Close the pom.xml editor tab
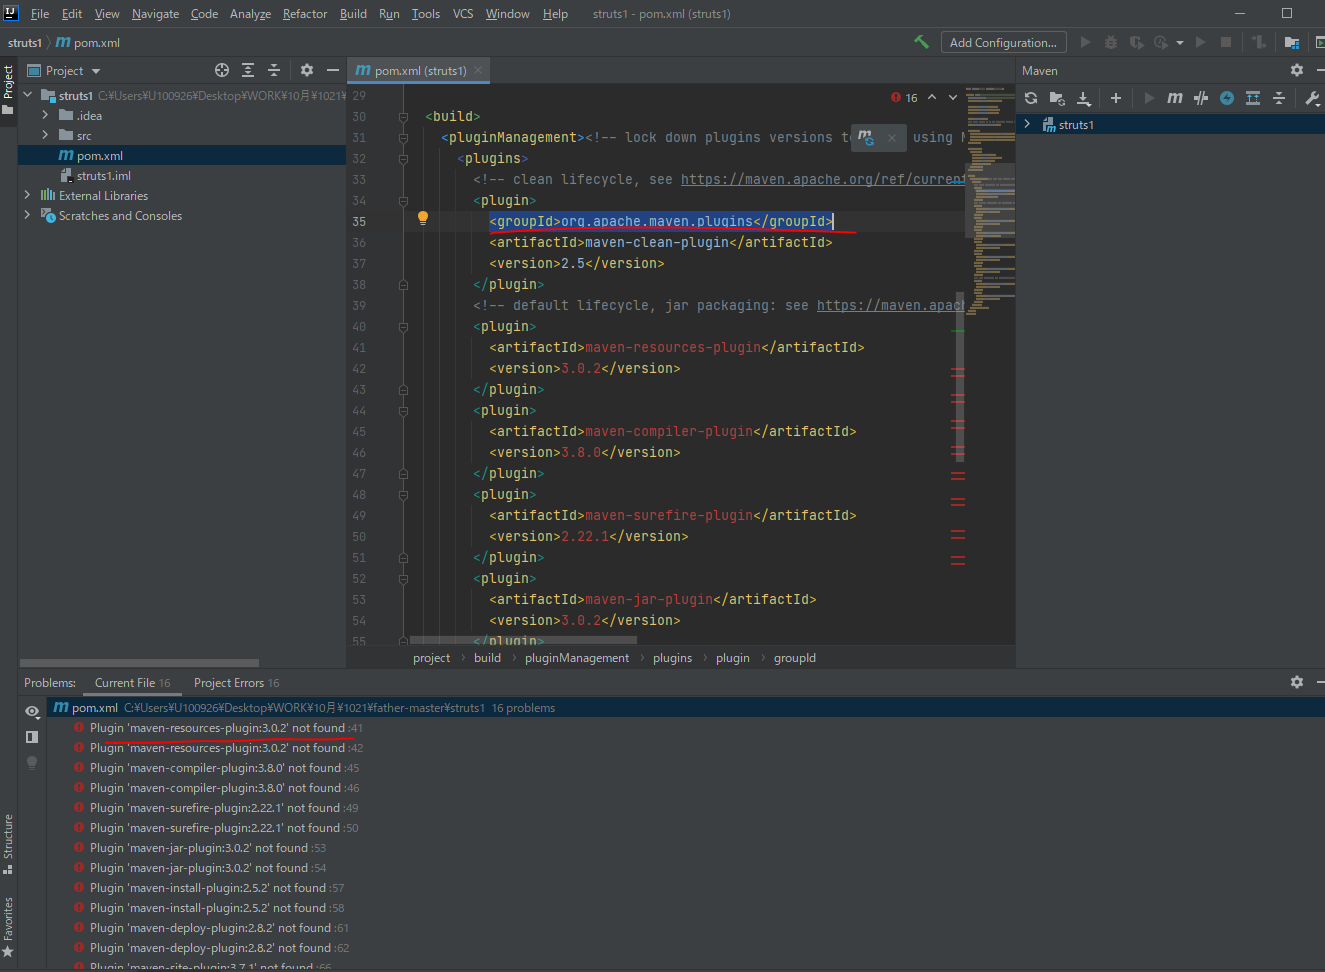This screenshot has height=972, width=1325. pyautogui.click(x=478, y=70)
